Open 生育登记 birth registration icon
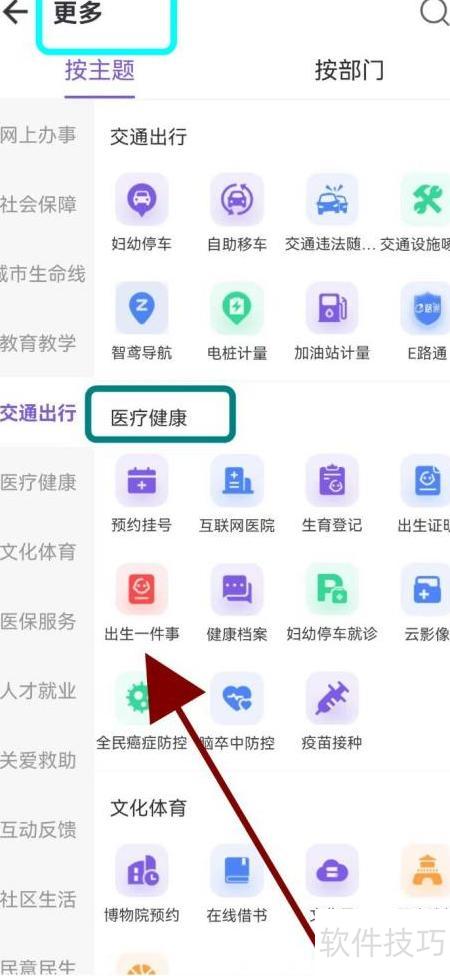The height and width of the screenshot is (976, 450). coord(332,481)
